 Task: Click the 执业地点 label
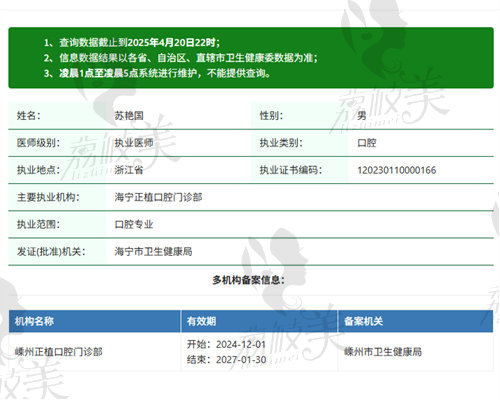click(x=38, y=170)
